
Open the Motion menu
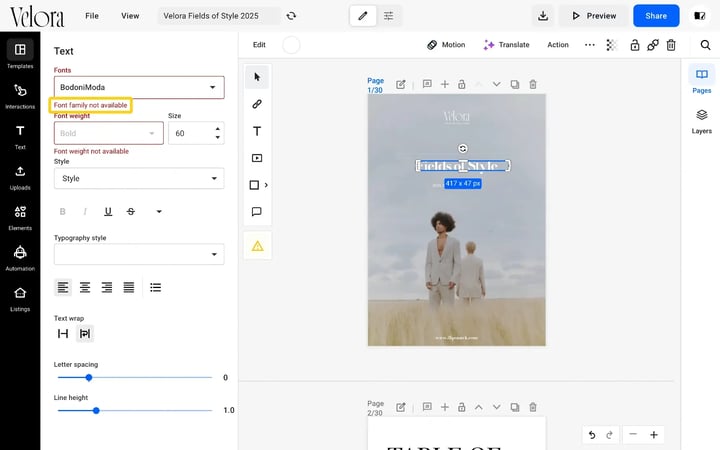click(x=446, y=45)
